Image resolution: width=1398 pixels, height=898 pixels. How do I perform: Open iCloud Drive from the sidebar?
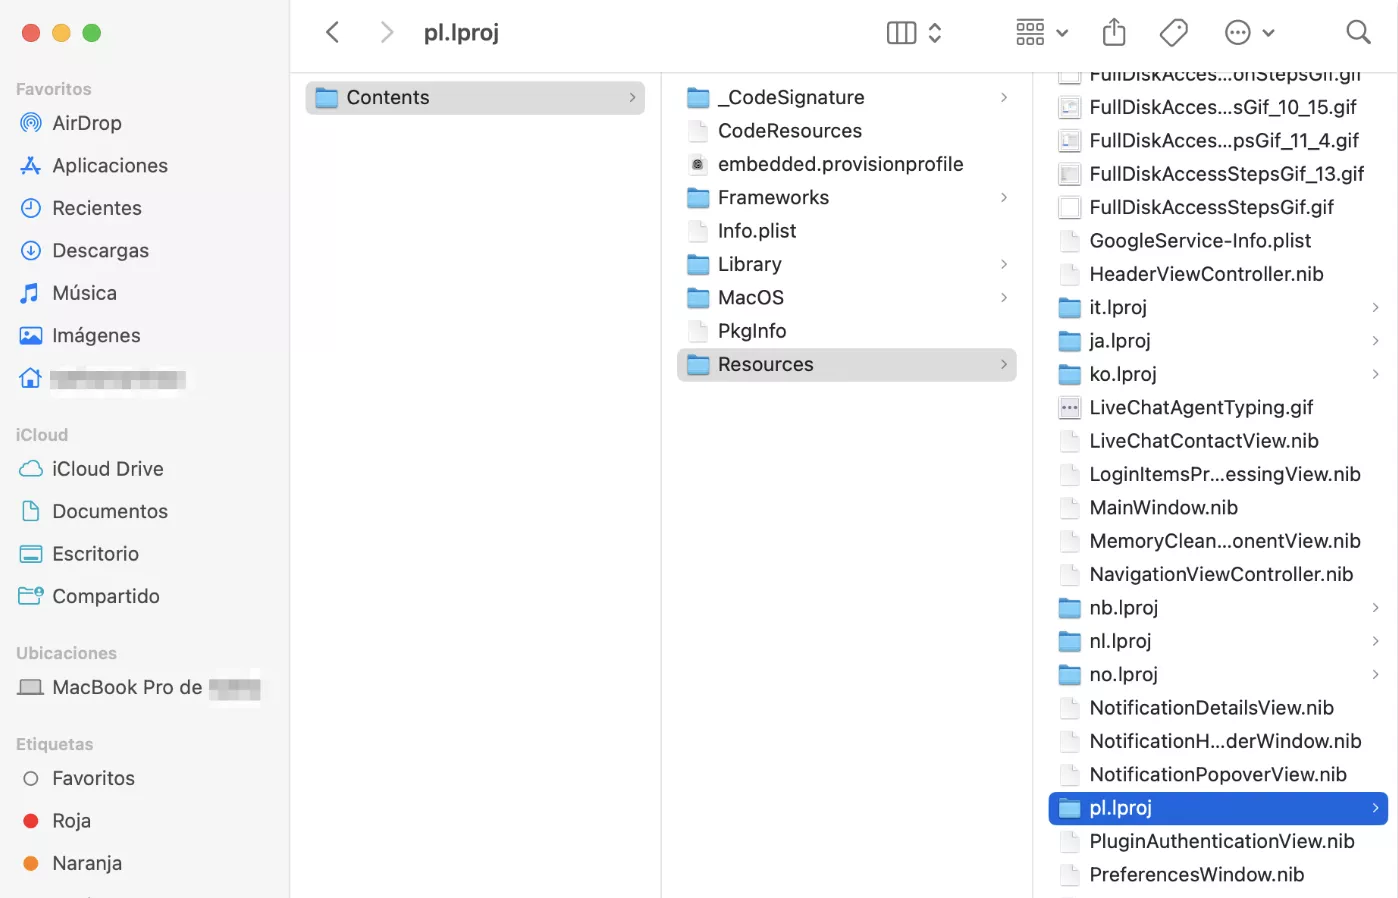[107, 468]
